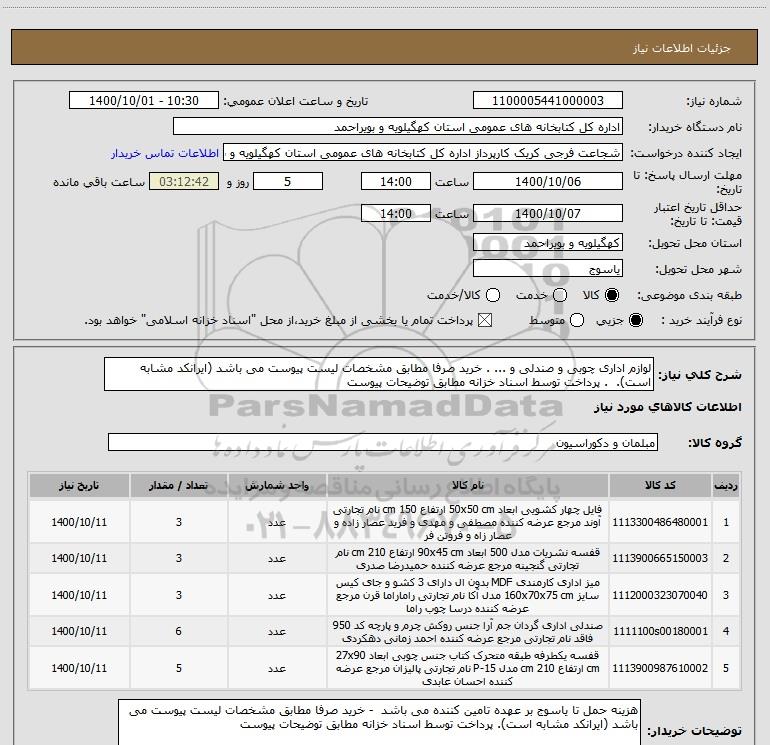The image size is (770, 745).
Task: Click the unit عدد in row 2
Action: [277, 558]
